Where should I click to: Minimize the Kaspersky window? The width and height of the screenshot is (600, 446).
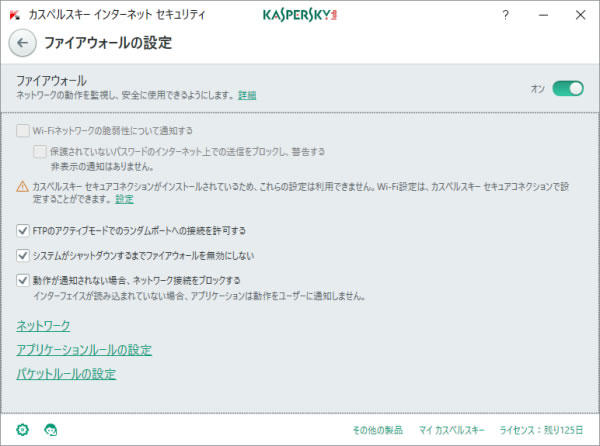click(x=543, y=15)
